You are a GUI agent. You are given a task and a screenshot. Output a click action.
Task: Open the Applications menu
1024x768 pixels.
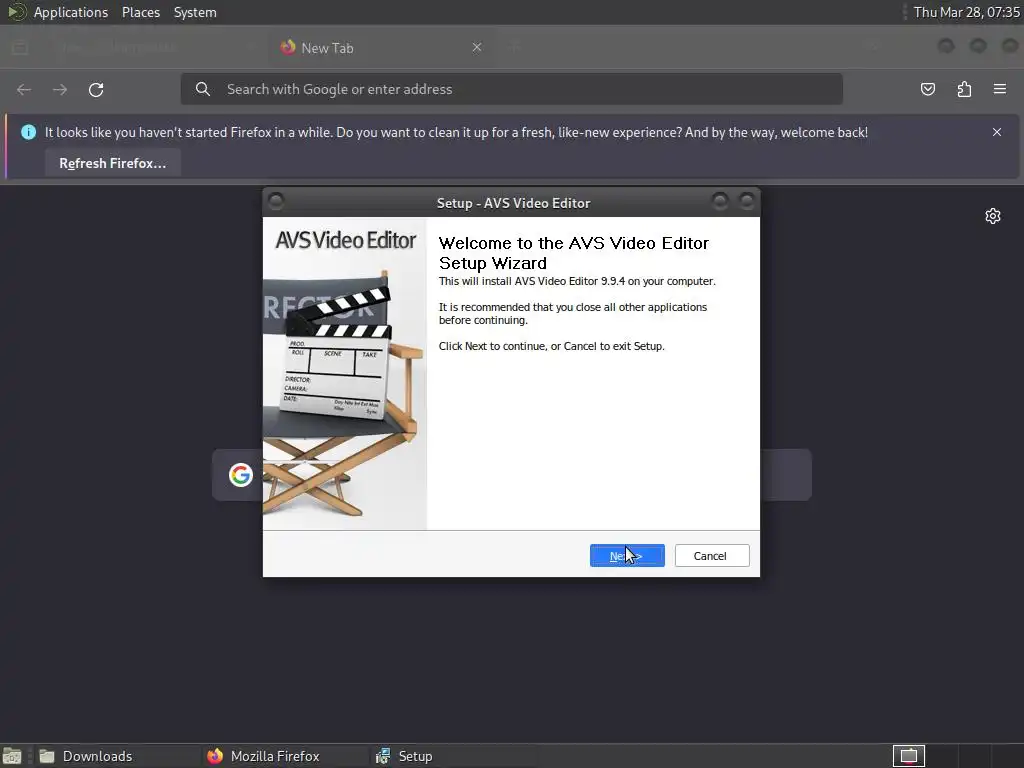71,12
